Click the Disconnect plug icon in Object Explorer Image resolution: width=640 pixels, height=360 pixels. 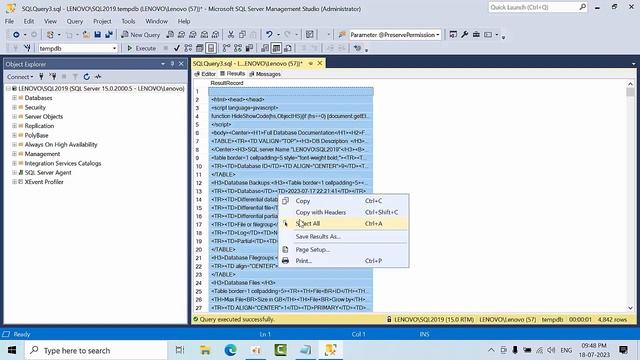click(x=53, y=76)
